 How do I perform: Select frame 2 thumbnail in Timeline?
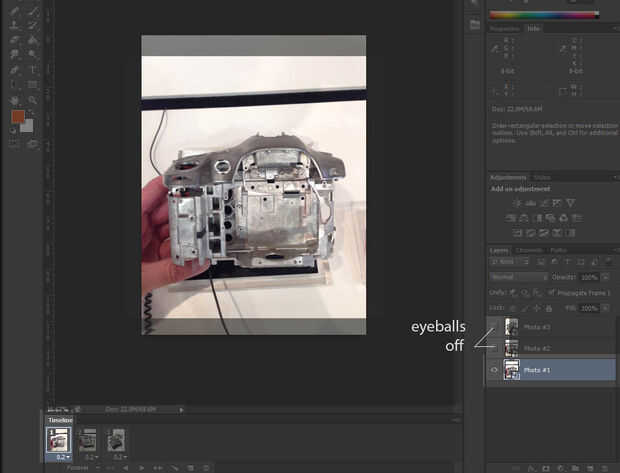(x=87, y=440)
